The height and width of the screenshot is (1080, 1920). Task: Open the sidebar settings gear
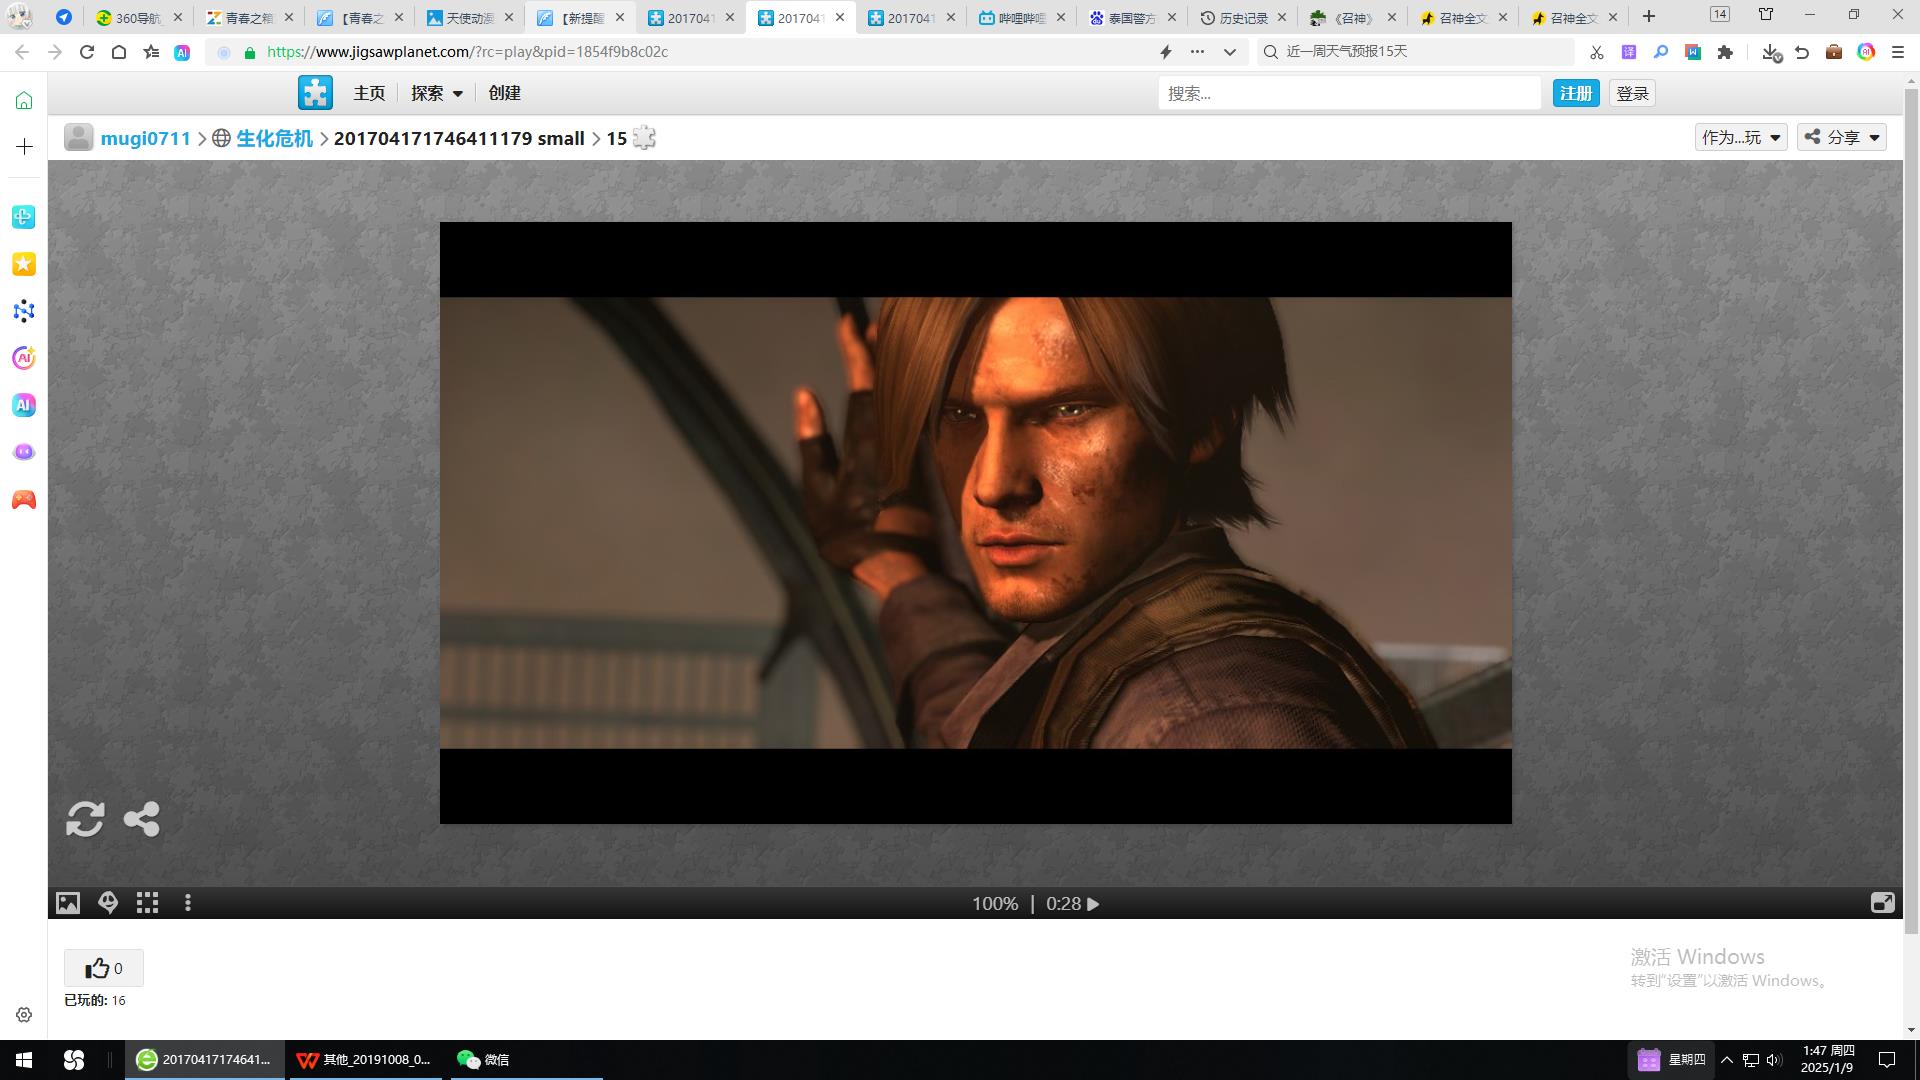tap(24, 1014)
